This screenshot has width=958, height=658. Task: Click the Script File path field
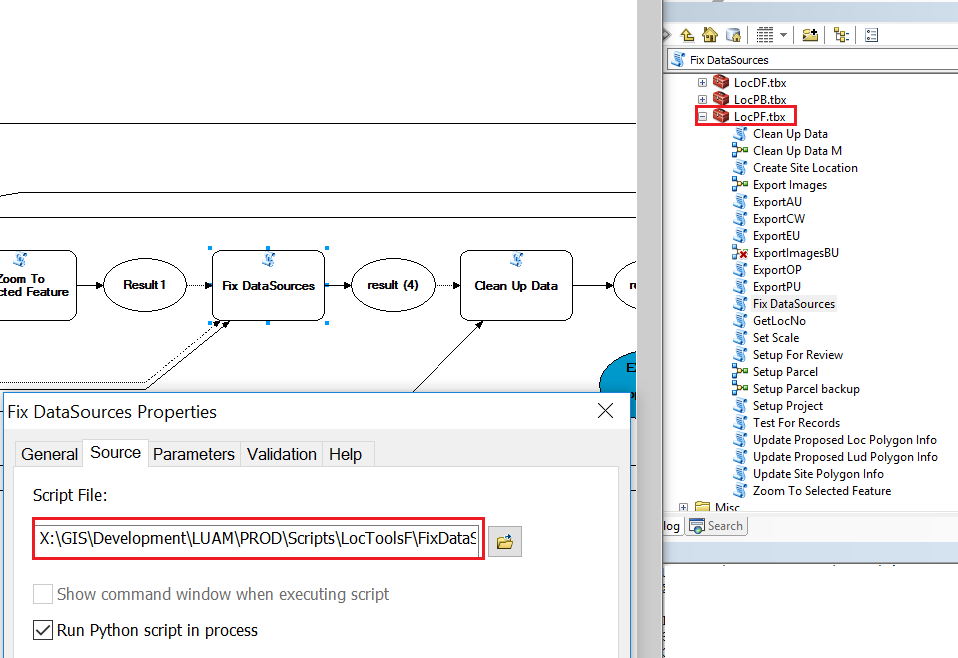258,538
